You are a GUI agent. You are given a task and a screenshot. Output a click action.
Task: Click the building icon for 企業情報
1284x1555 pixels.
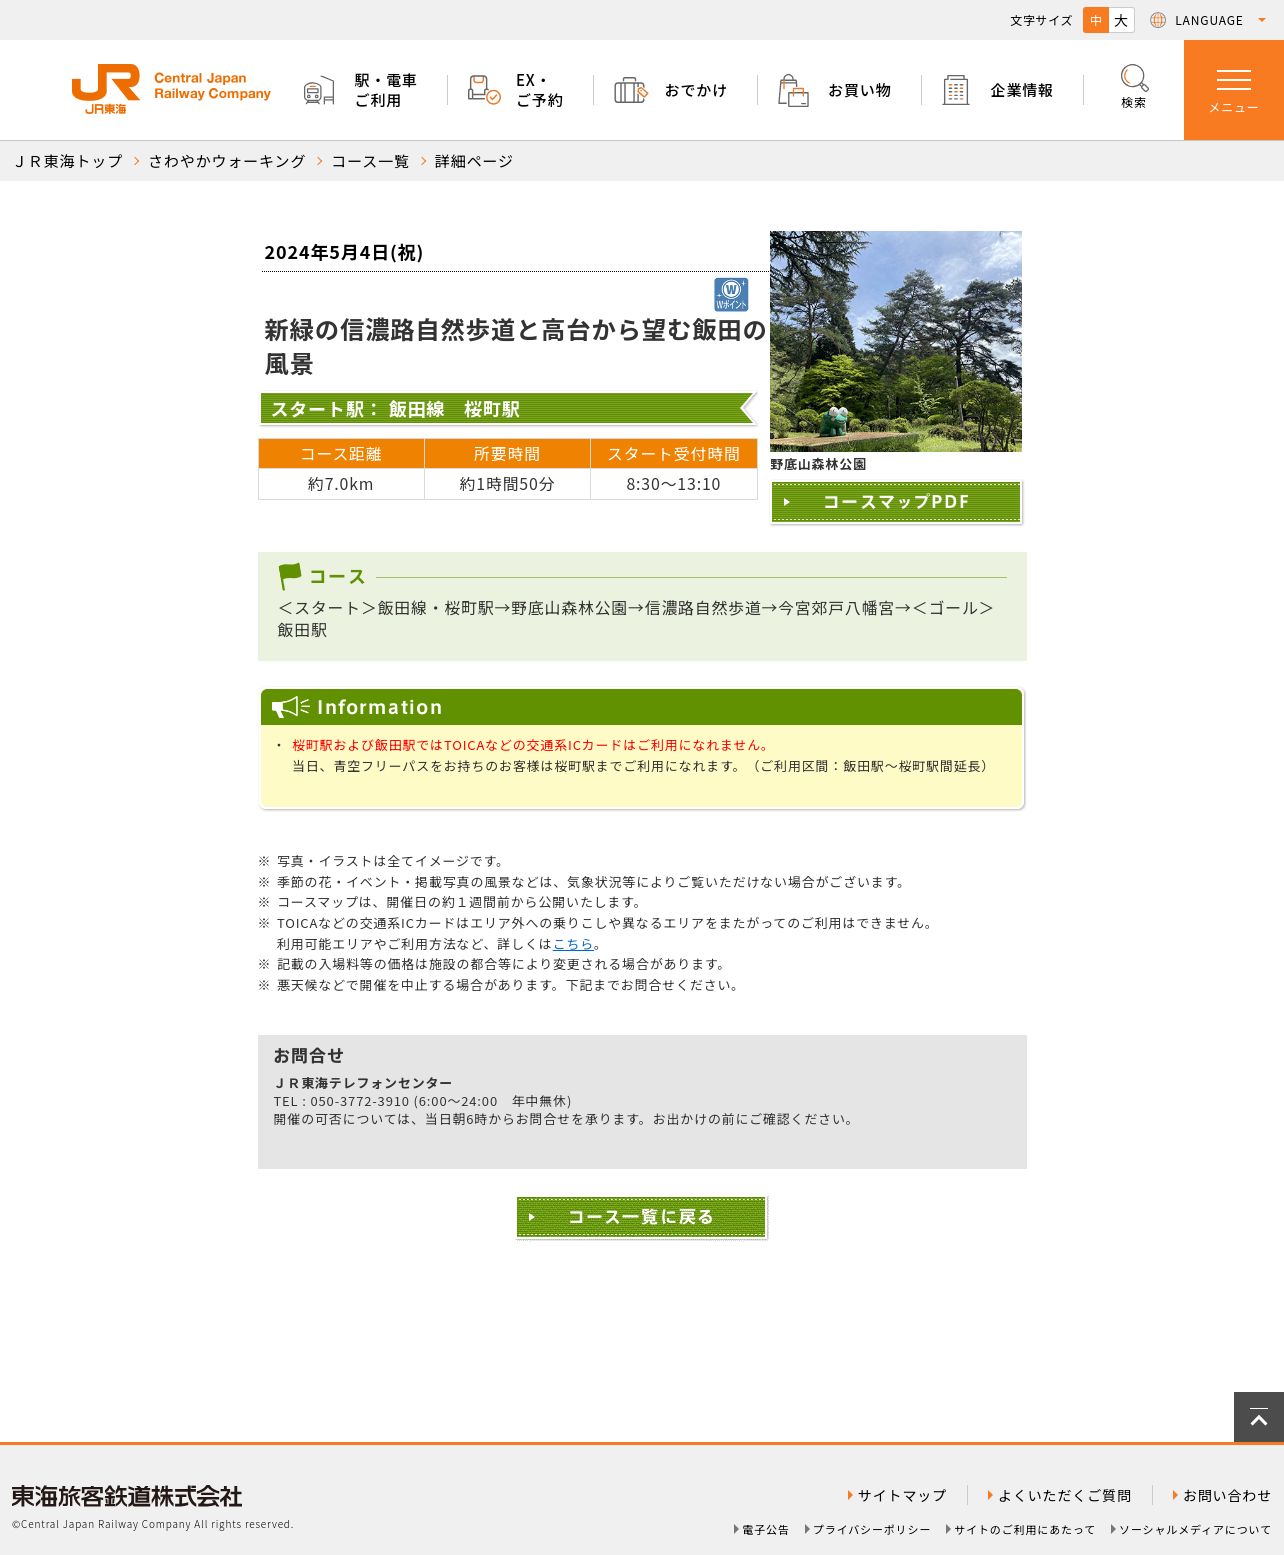coord(956,90)
